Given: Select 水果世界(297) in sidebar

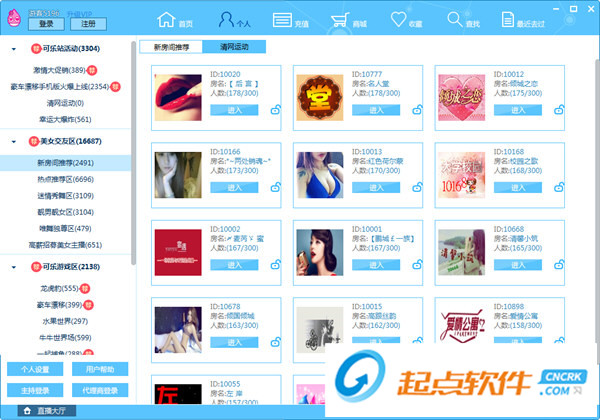Looking at the screenshot, I should point(65,321).
